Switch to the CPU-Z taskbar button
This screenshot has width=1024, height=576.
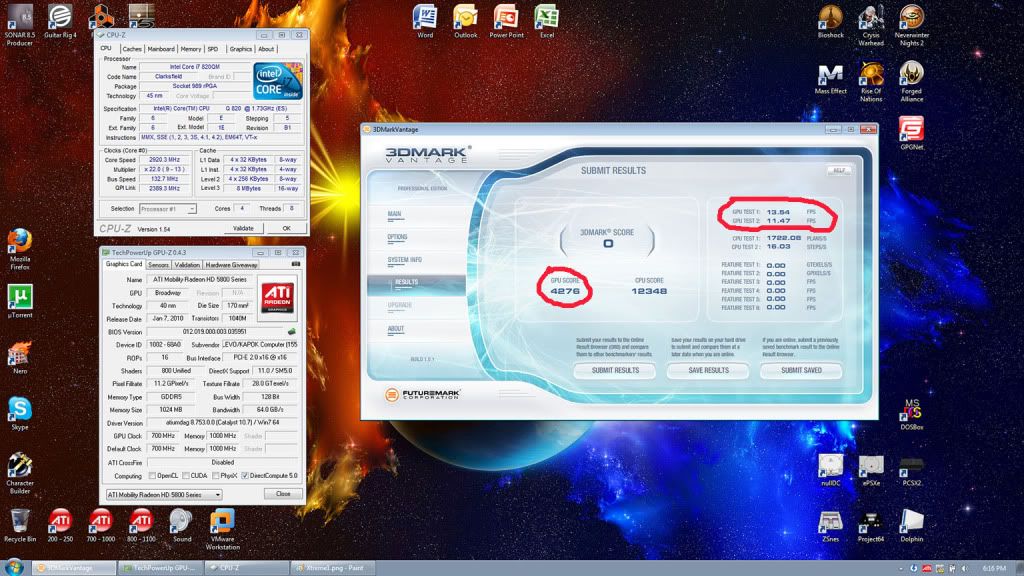coord(247,568)
